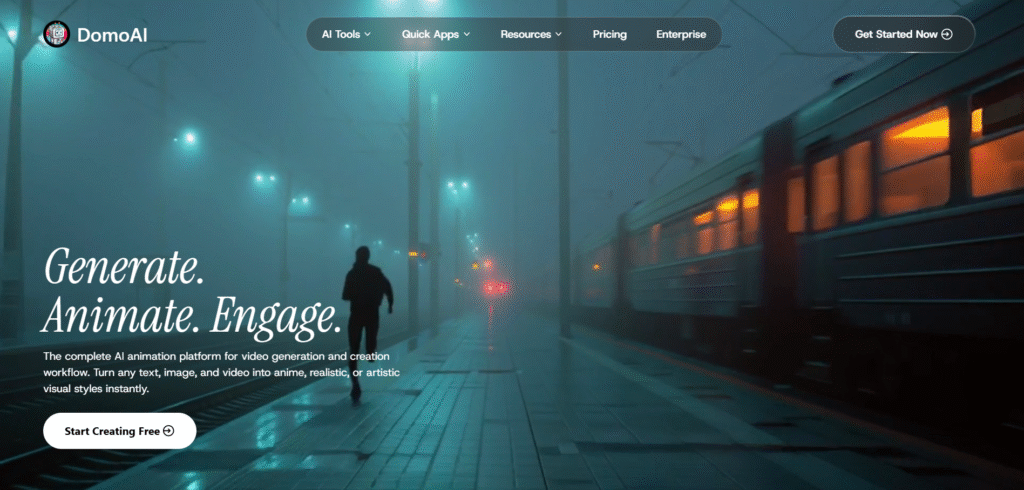Open the AI Tools menu

[x=340, y=34]
